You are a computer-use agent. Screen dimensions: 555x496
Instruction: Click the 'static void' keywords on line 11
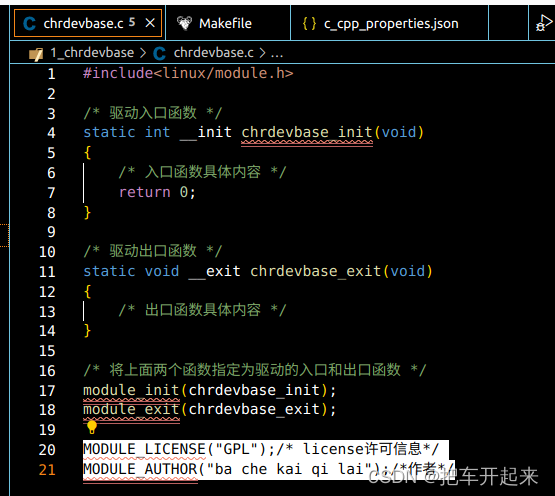click(x=131, y=271)
